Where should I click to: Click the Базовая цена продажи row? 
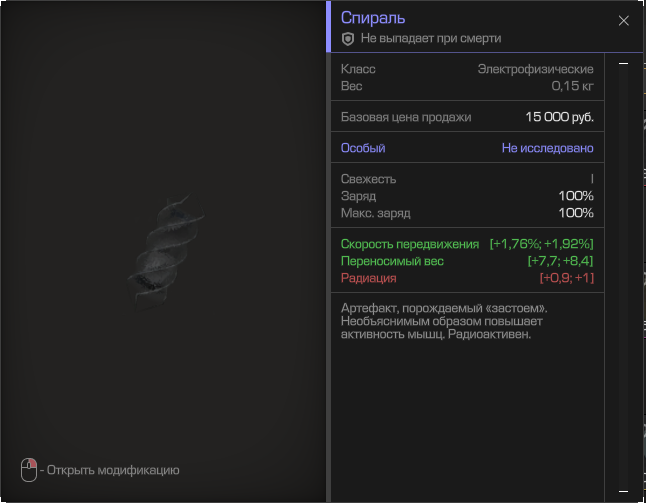467,117
